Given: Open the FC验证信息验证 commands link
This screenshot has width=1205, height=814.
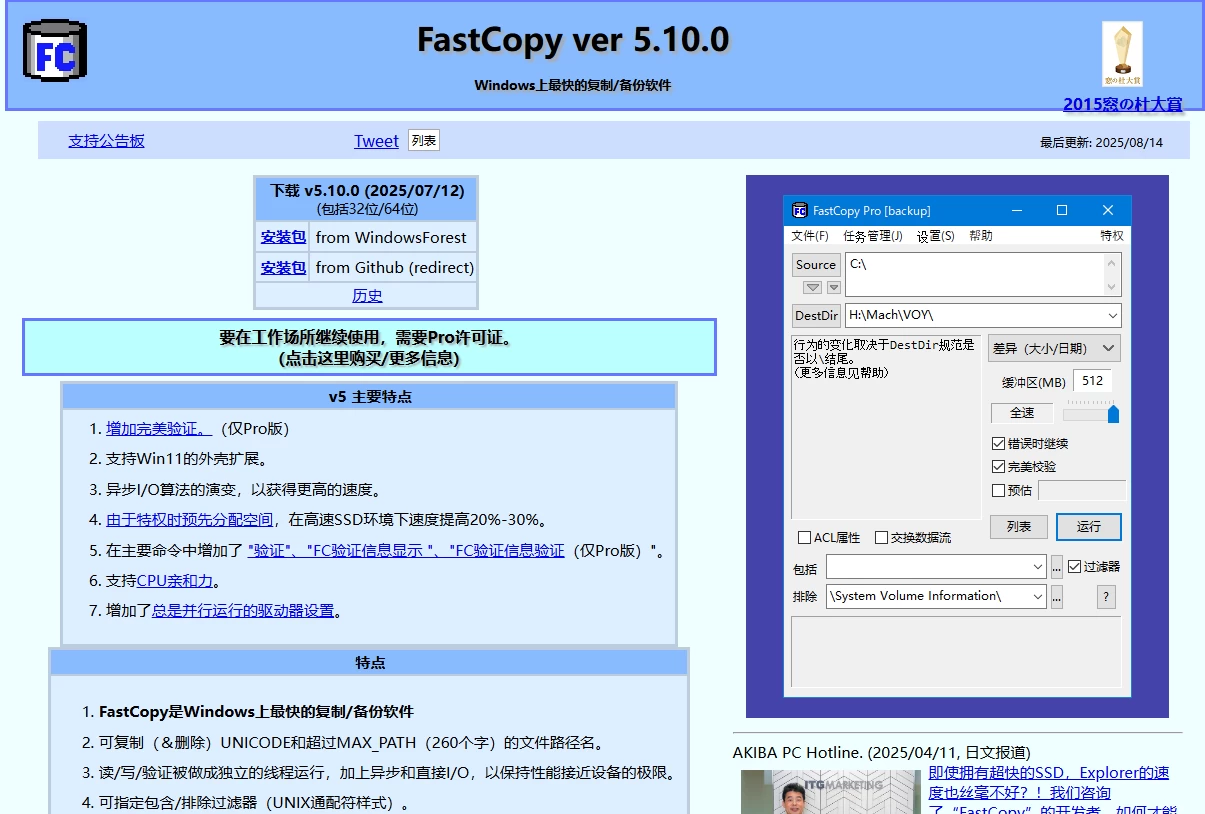Looking at the screenshot, I should 405,551.
